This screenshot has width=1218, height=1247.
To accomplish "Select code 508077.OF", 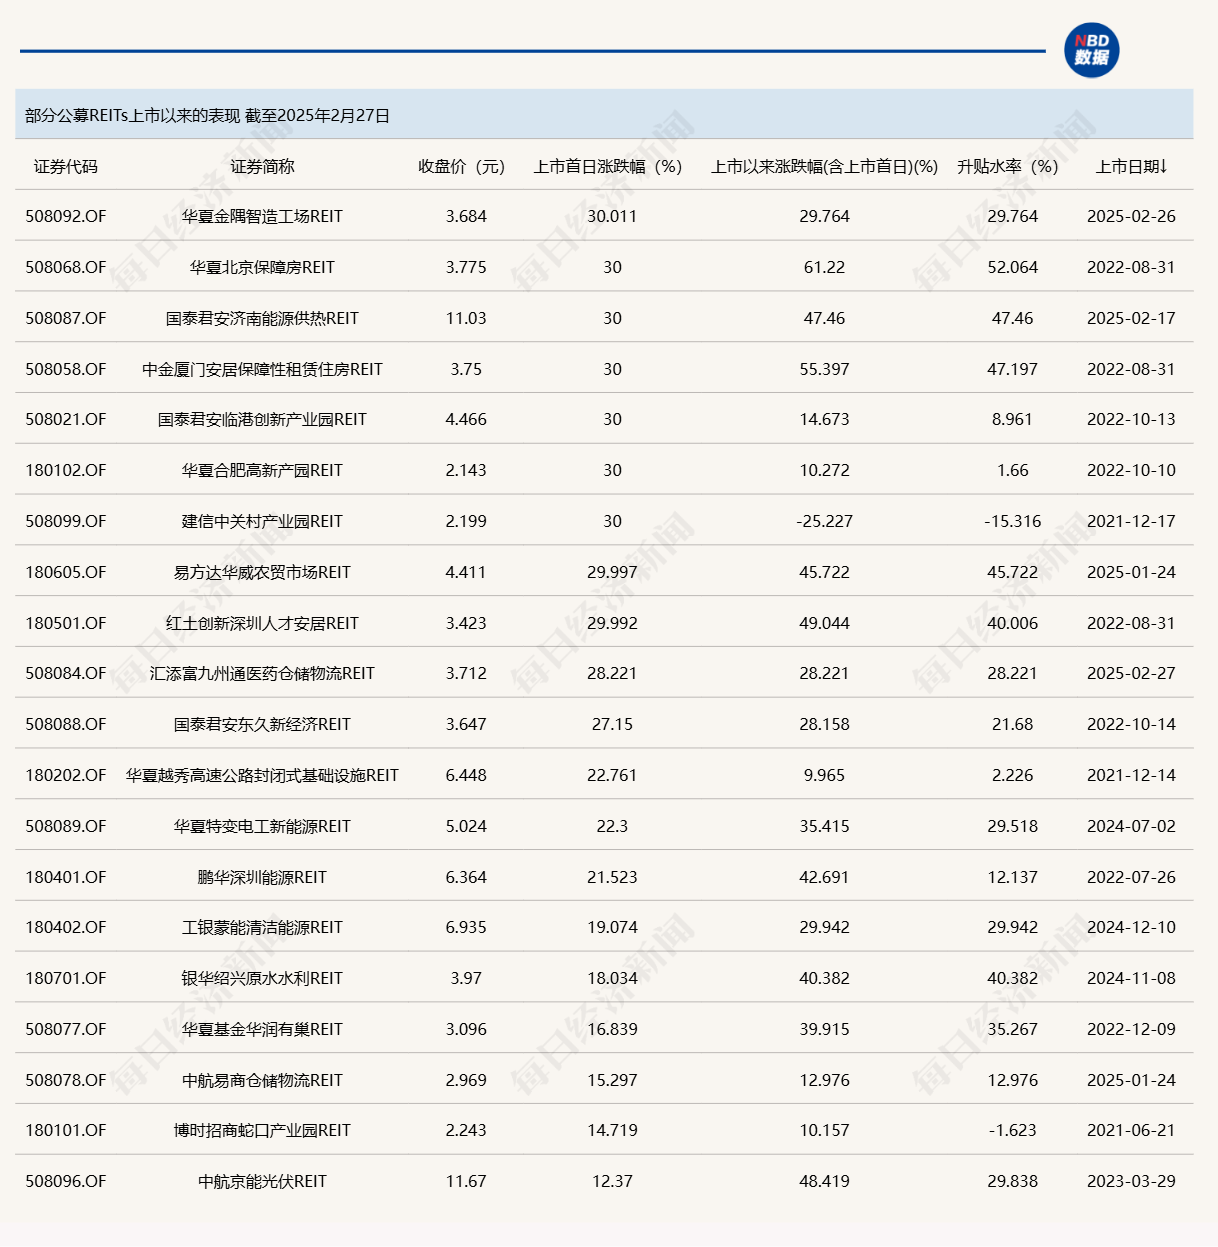I will coord(66,1029).
